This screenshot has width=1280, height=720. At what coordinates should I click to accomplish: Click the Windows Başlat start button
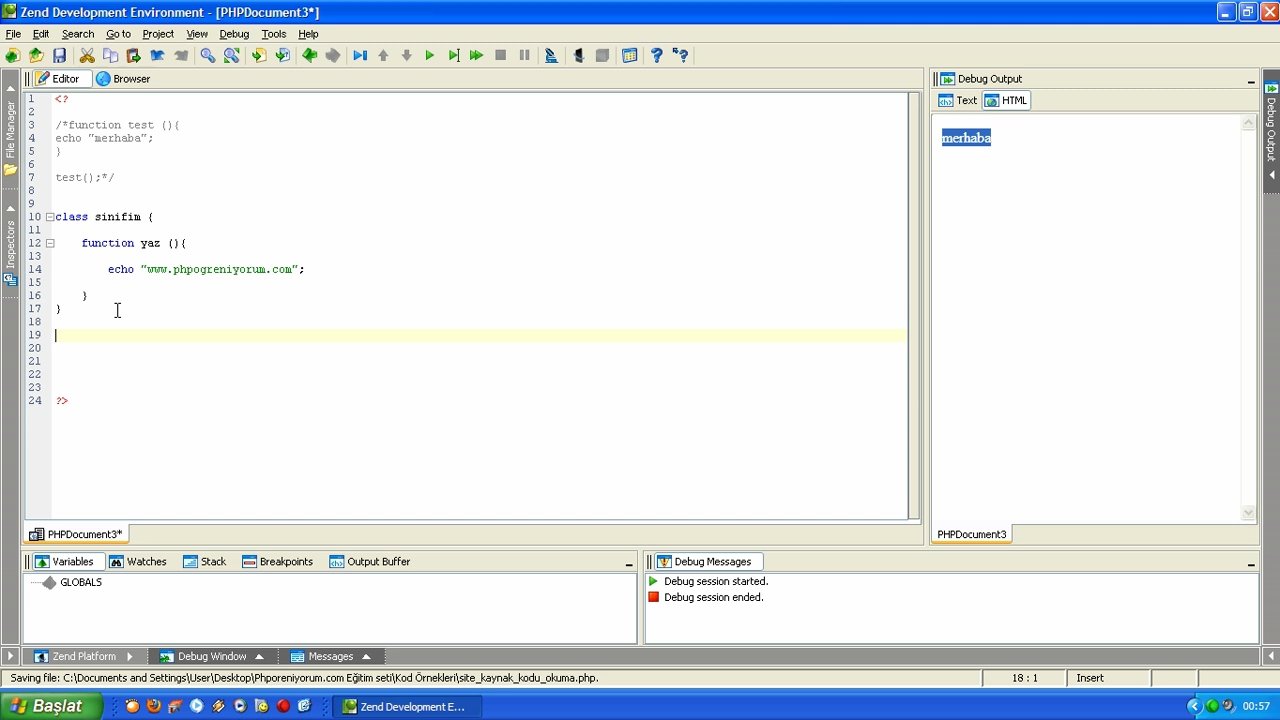50,706
